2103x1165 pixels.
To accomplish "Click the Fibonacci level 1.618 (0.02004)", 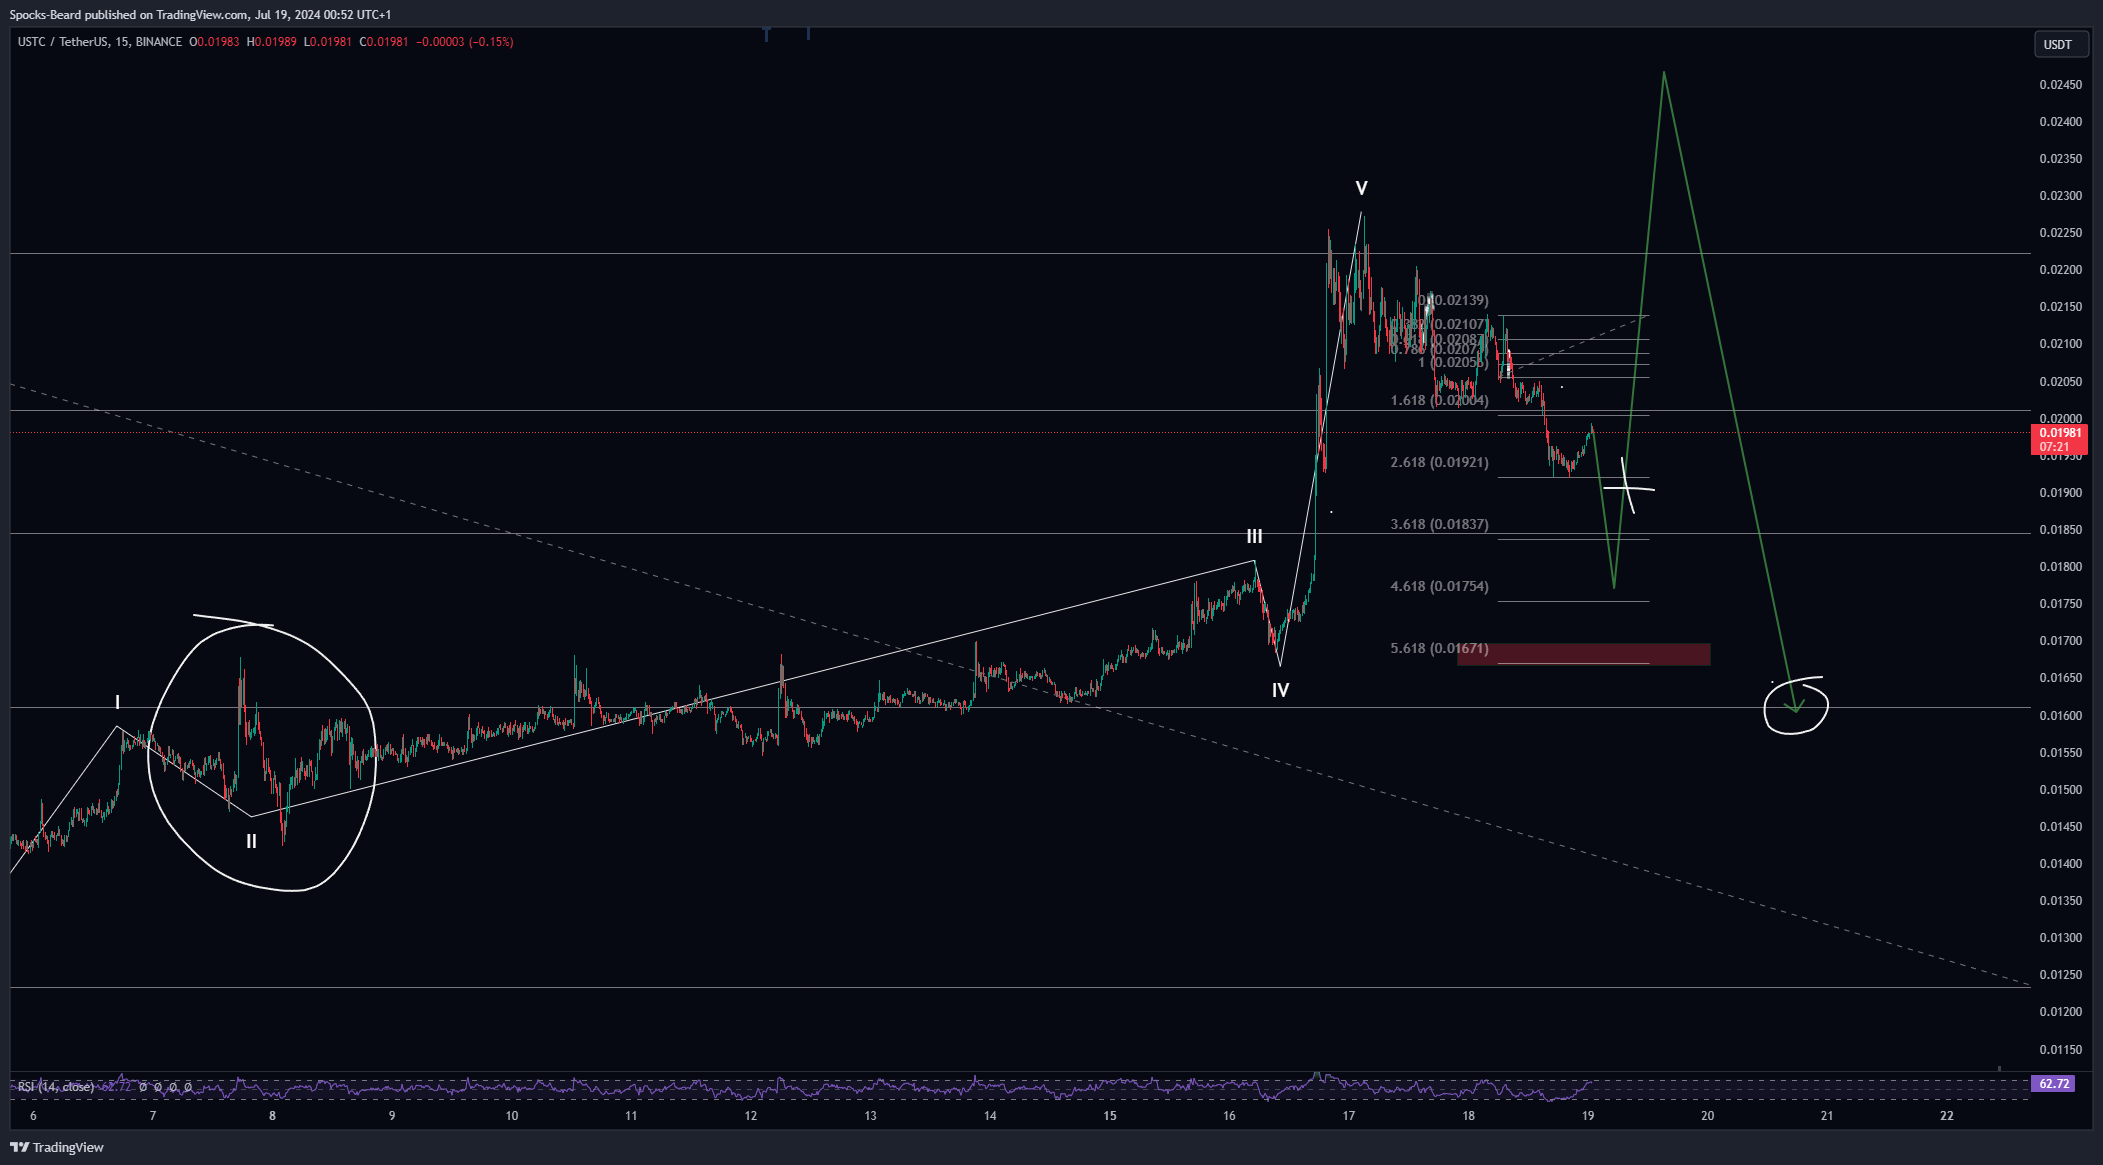I will pos(1439,400).
